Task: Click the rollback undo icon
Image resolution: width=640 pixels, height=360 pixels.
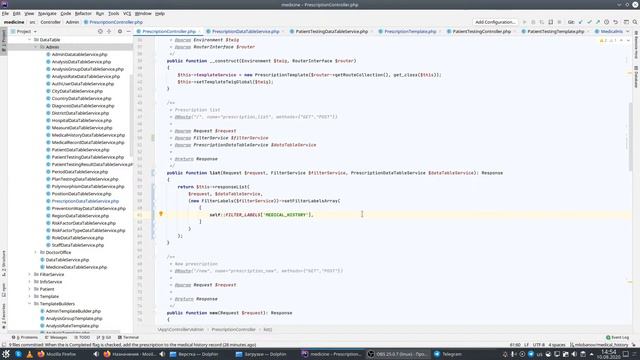Action: (x=616, y=22)
